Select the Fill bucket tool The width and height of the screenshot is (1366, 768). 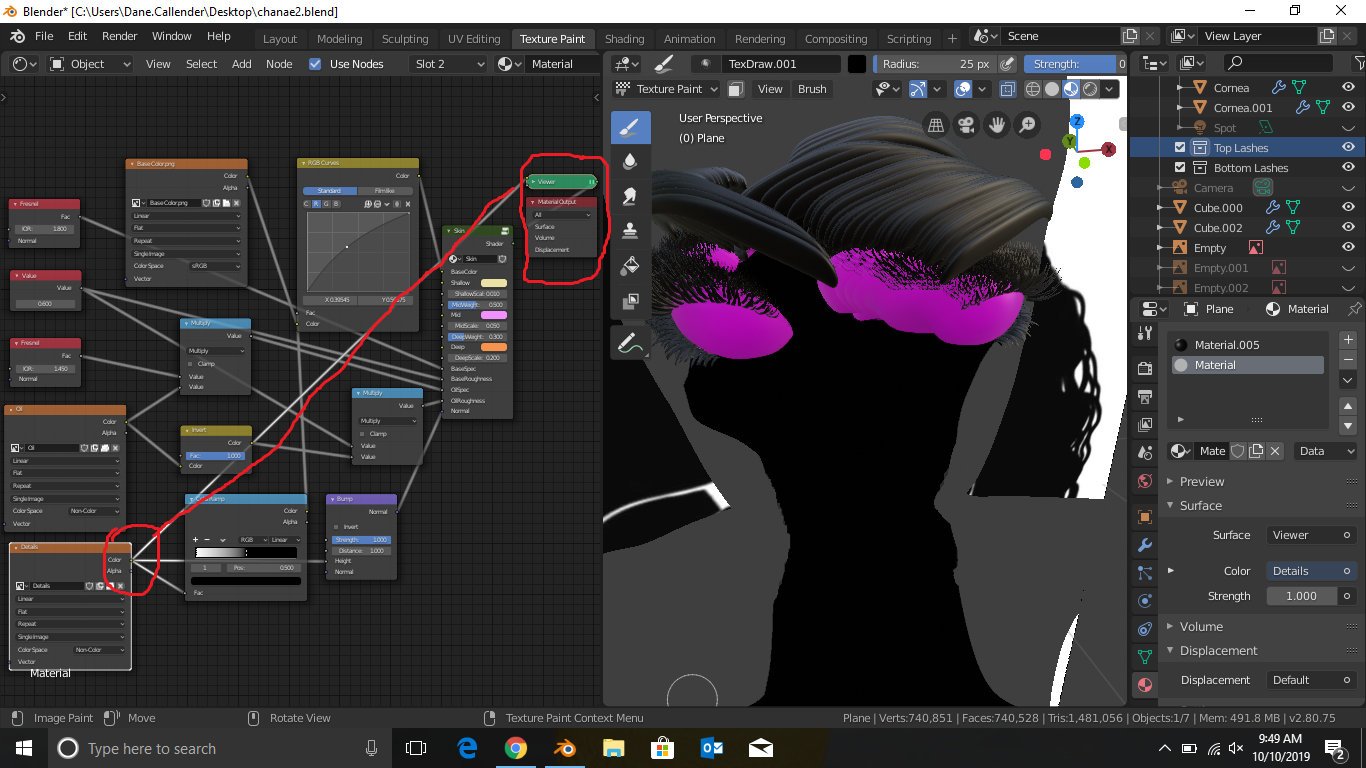coord(630,266)
